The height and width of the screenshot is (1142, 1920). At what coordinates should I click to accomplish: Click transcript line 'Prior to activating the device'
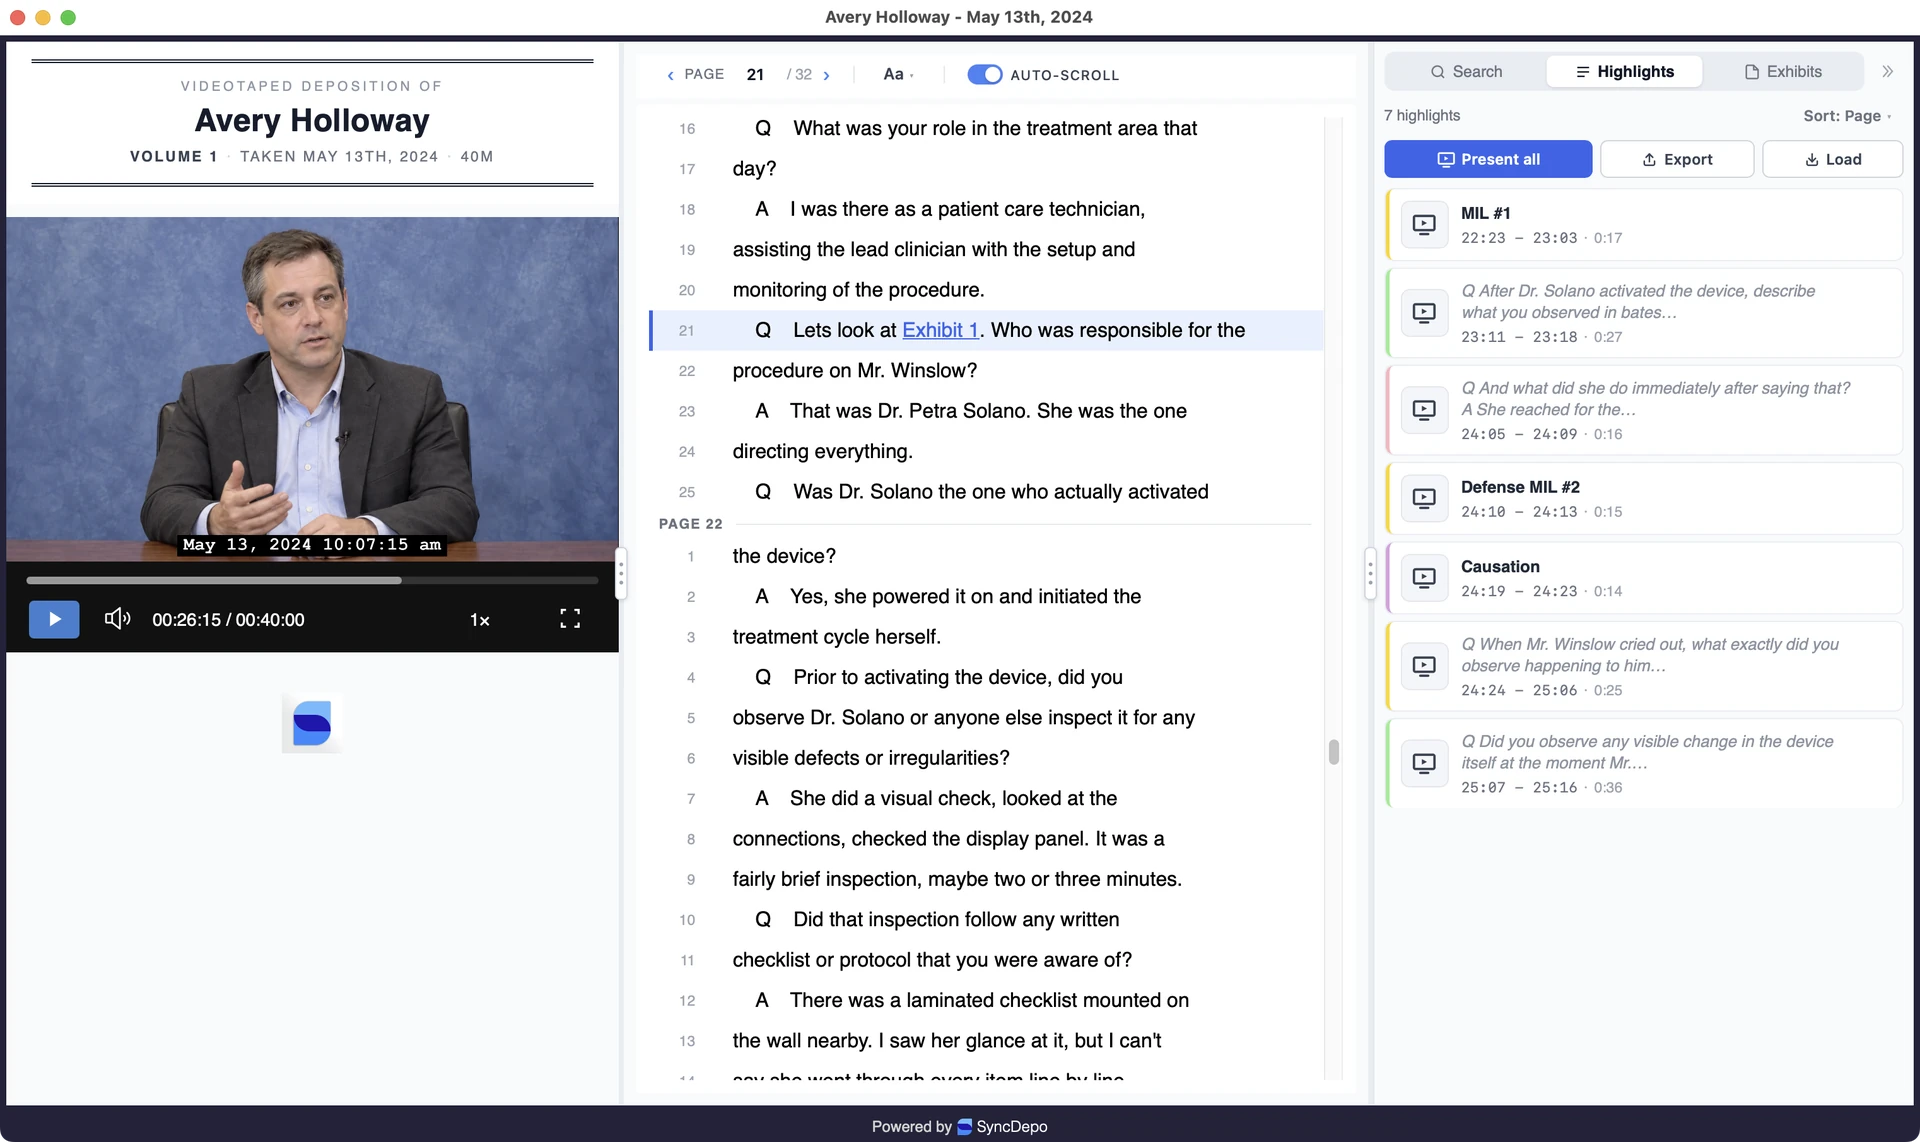[x=986, y=677]
